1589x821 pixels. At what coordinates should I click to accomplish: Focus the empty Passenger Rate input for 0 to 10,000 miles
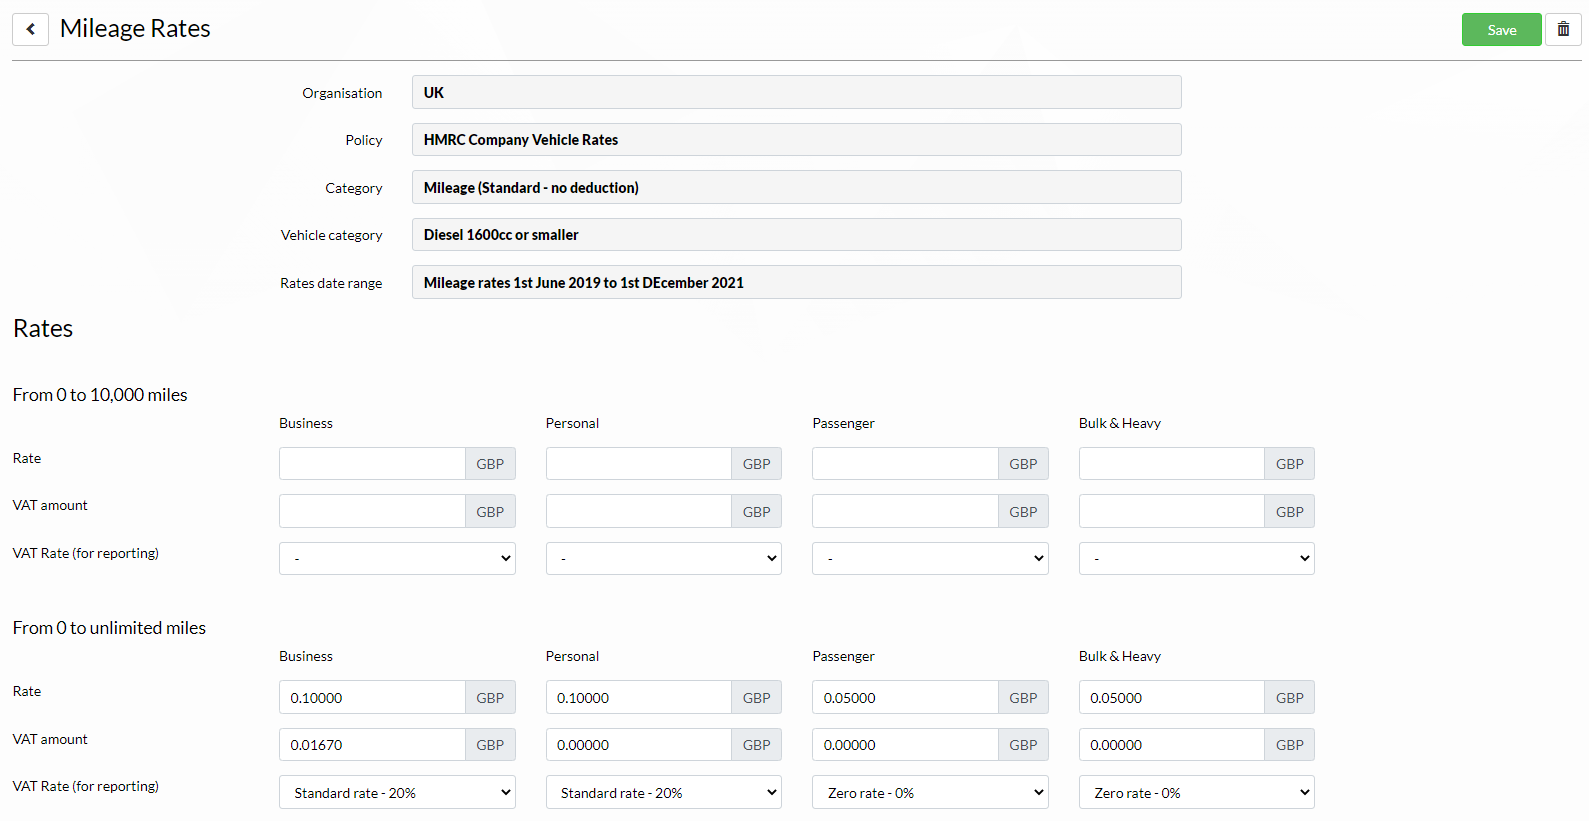(x=905, y=464)
